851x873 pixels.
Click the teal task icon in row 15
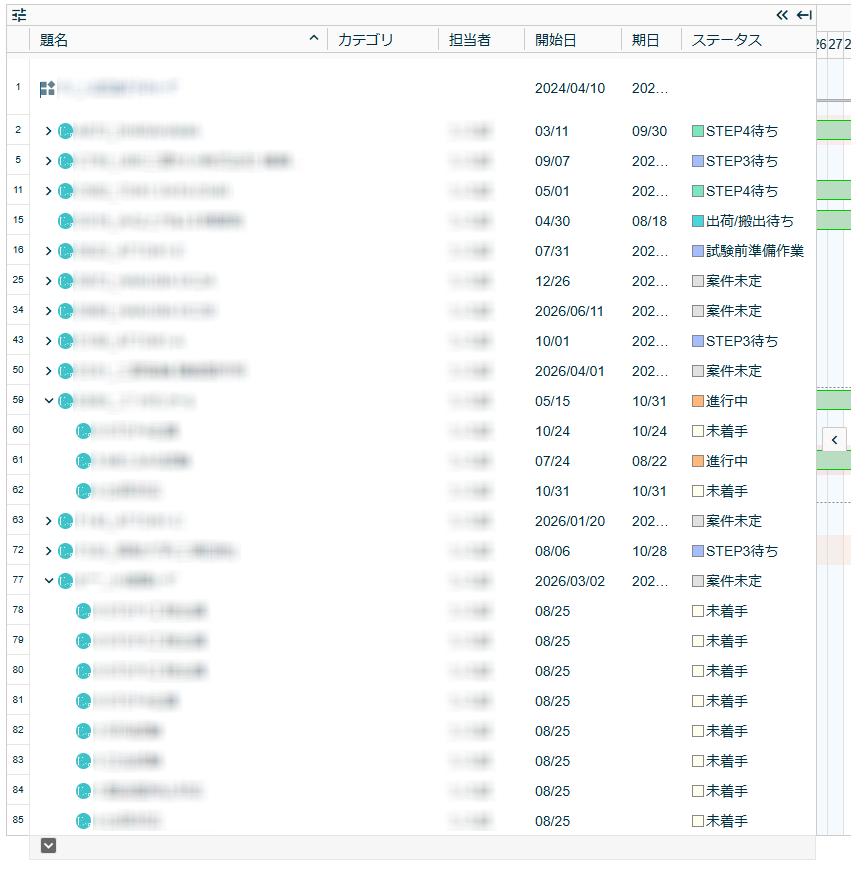[x=66, y=221]
